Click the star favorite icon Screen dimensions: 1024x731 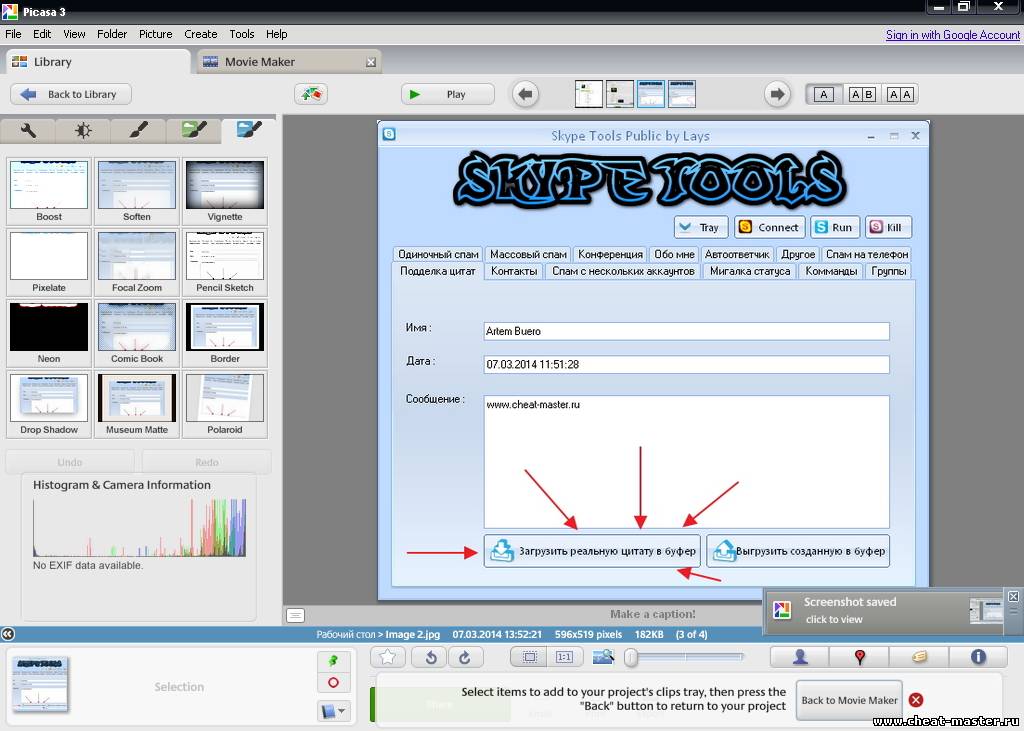(x=388, y=657)
